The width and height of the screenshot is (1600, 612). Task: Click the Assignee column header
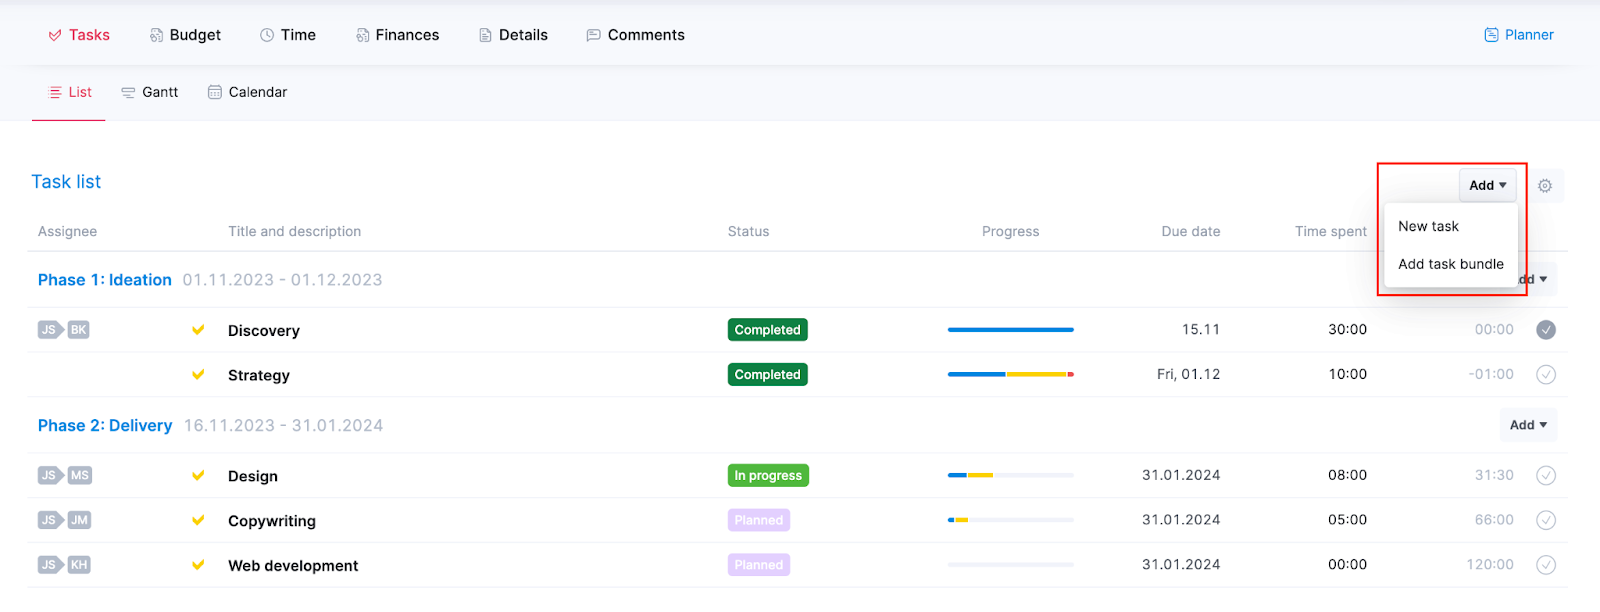(68, 232)
